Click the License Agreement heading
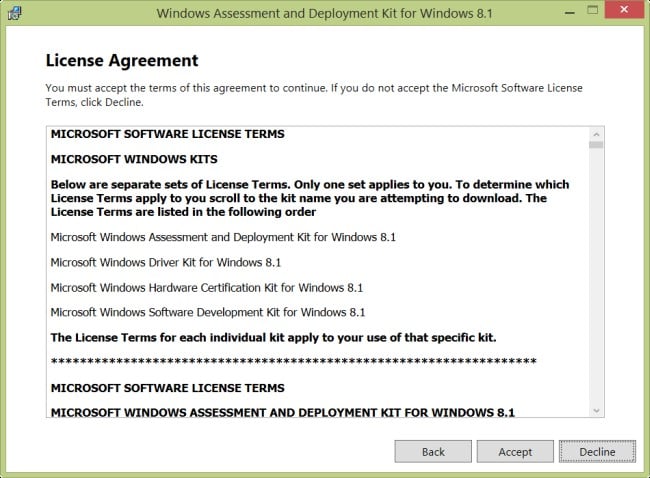Screen dimensions: 650x478 tap(122, 61)
